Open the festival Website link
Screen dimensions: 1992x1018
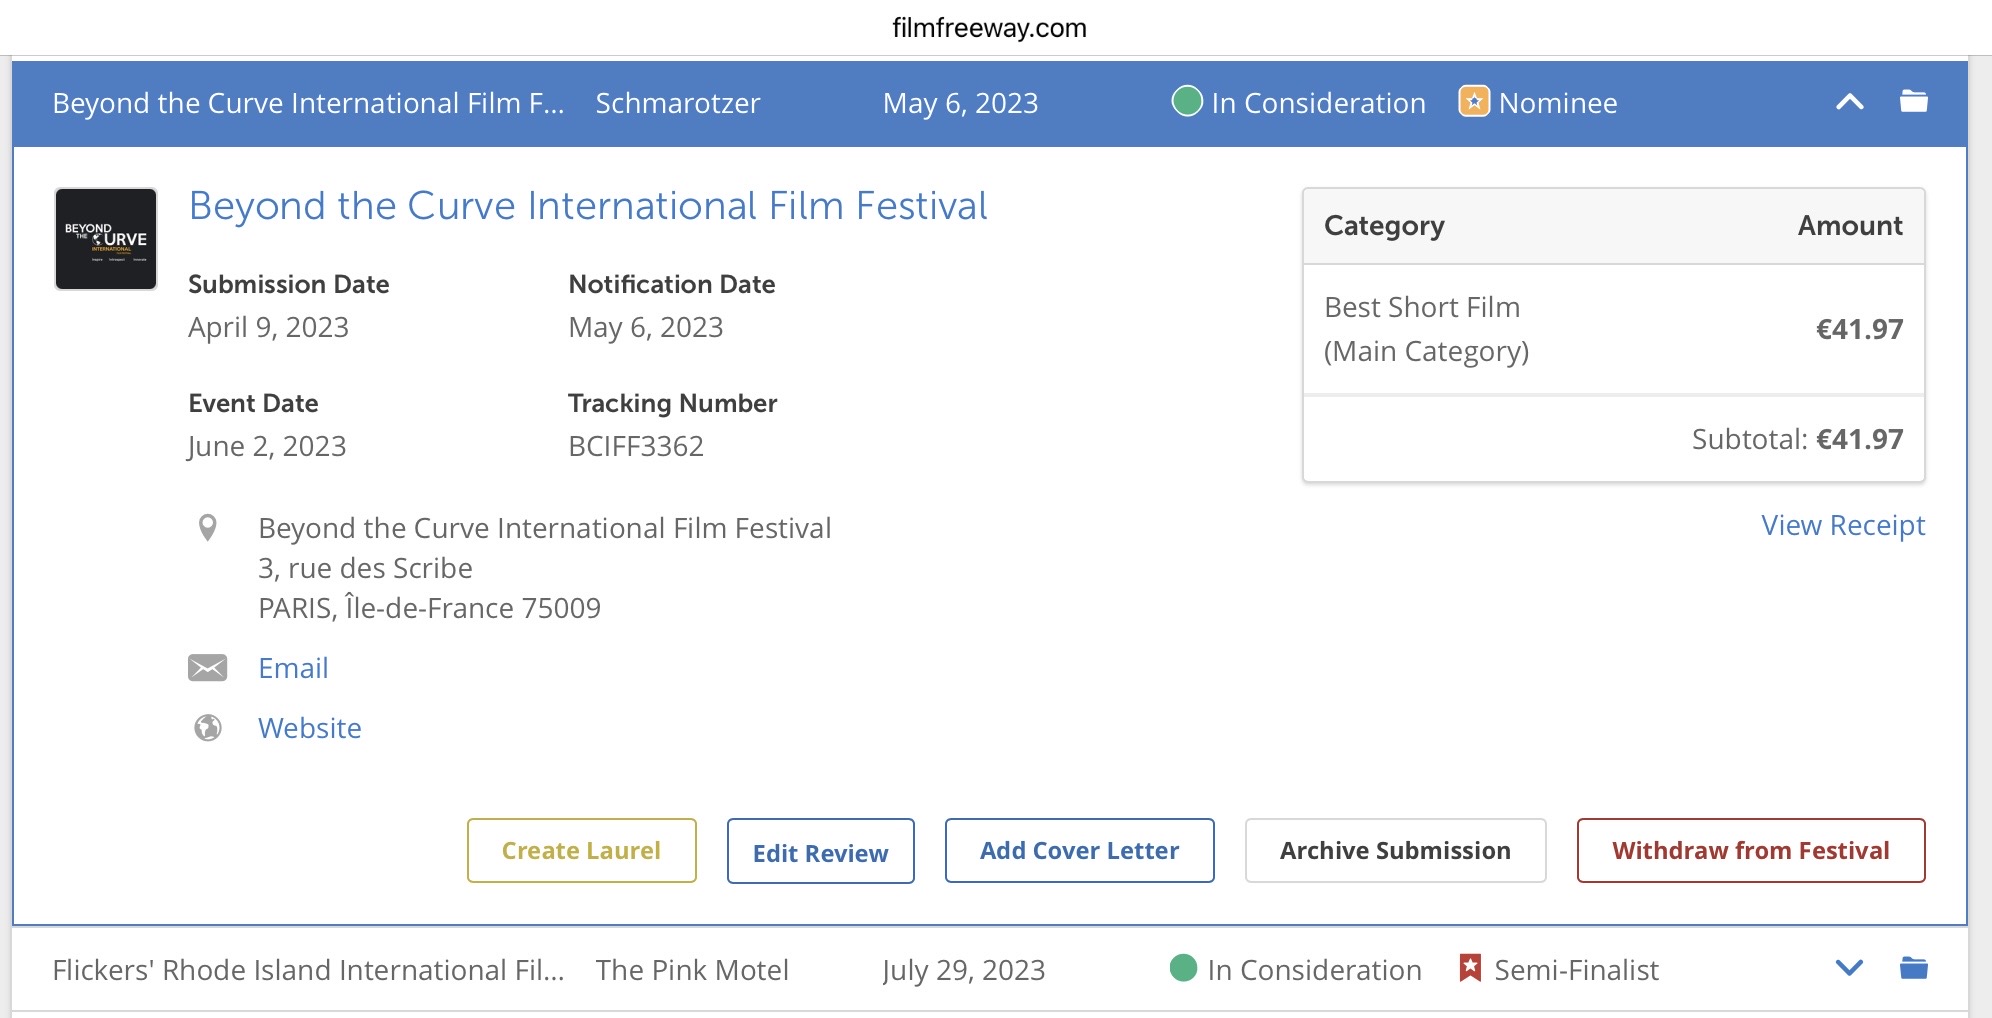[309, 728]
